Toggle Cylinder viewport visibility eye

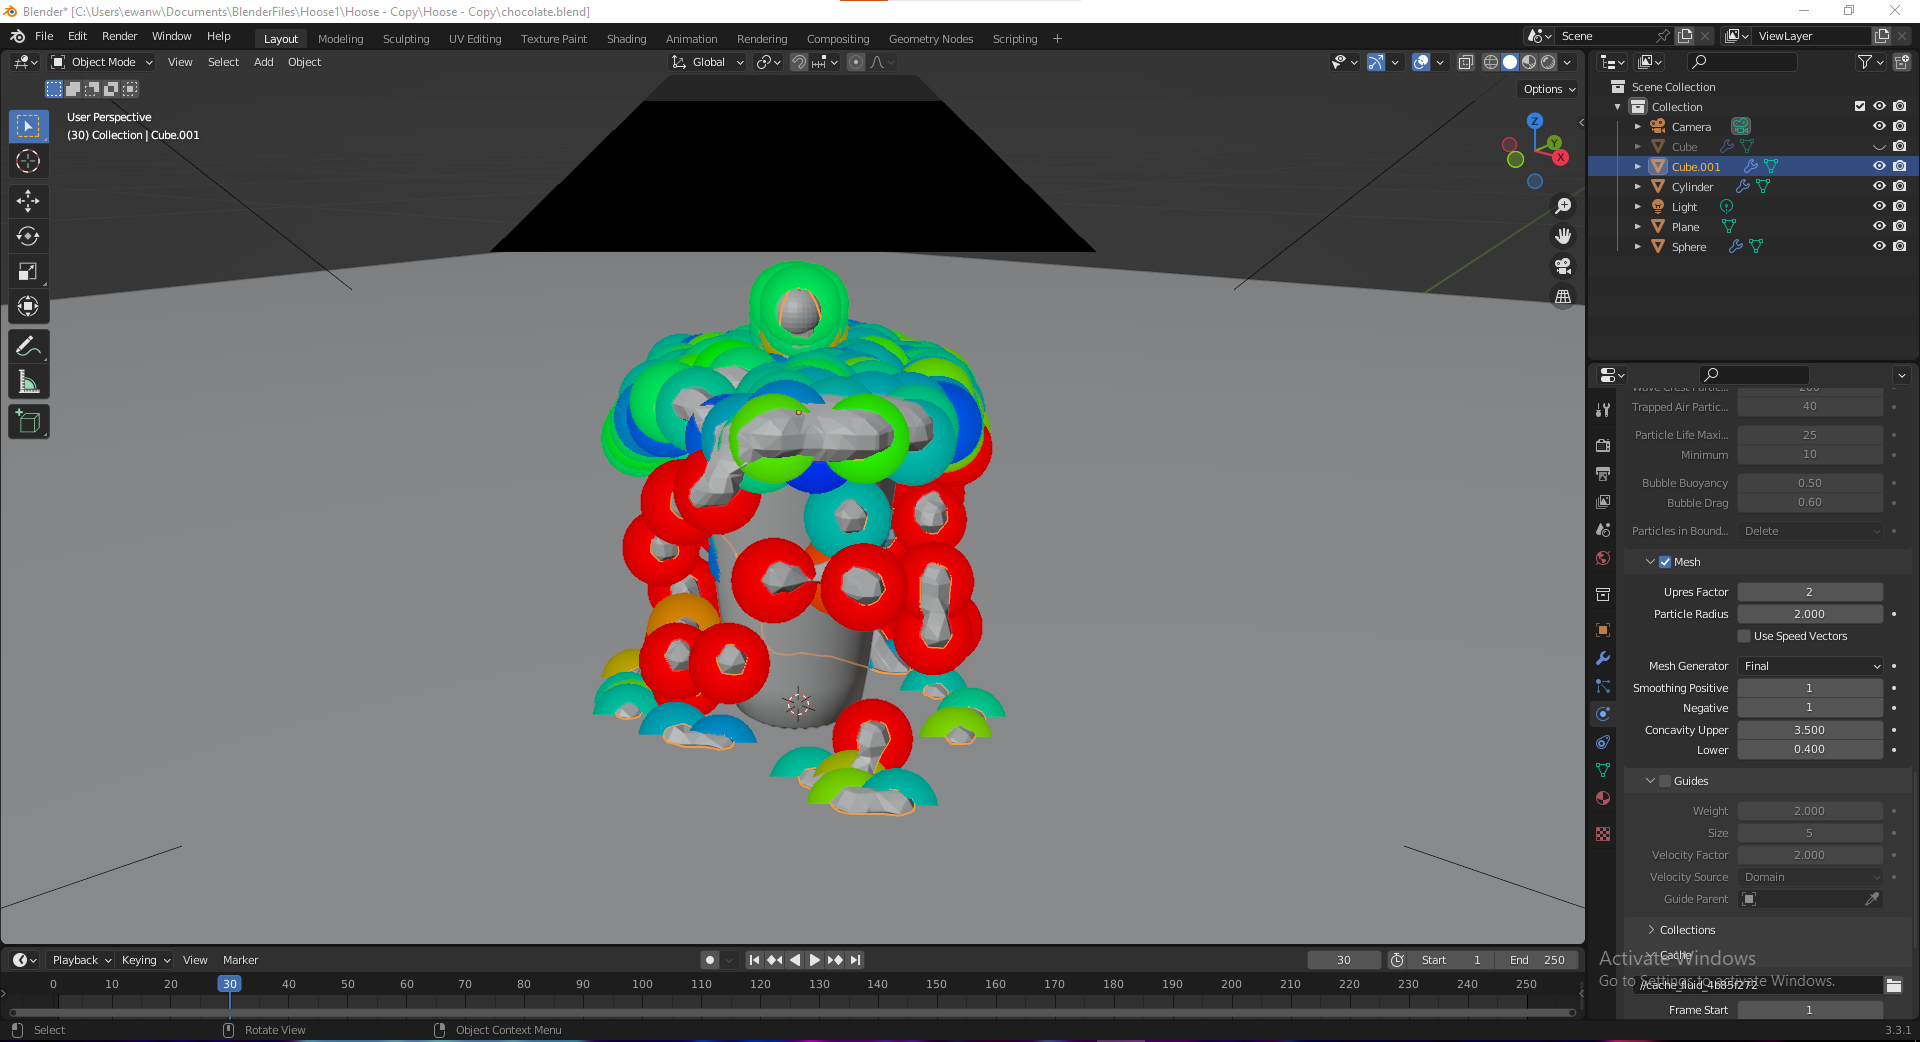pos(1879,186)
